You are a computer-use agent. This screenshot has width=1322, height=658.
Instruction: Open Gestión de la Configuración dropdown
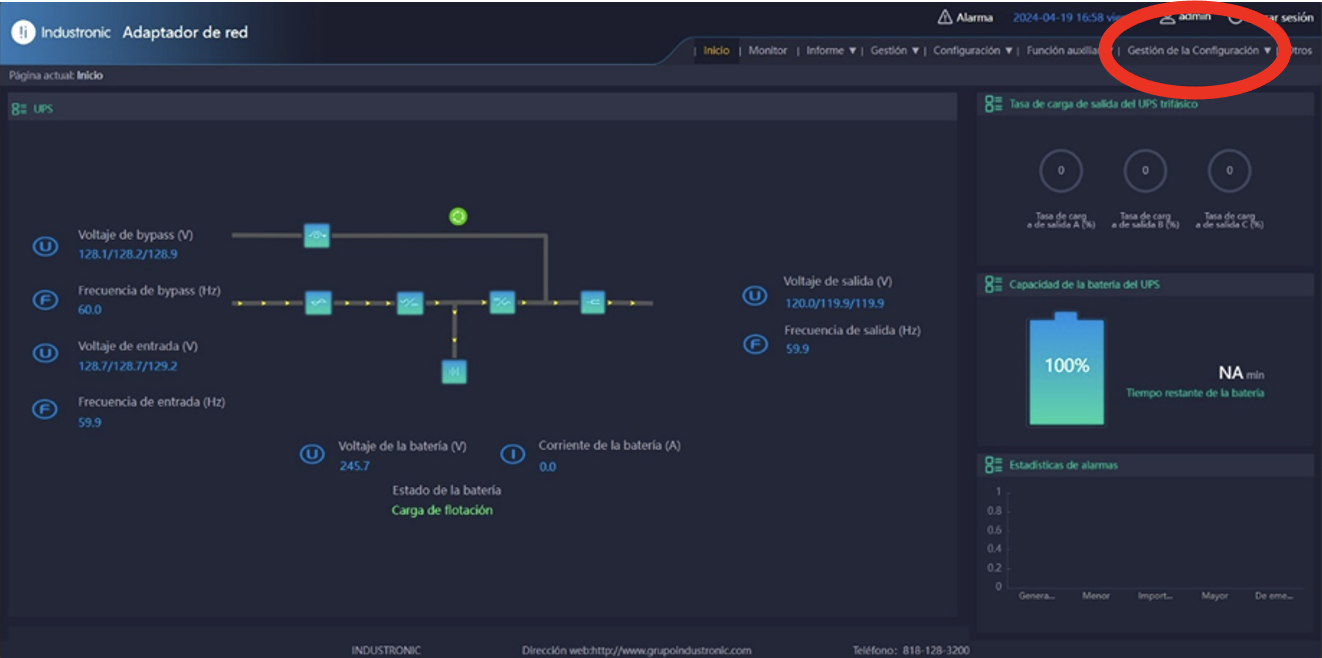tap(1199, 51)
